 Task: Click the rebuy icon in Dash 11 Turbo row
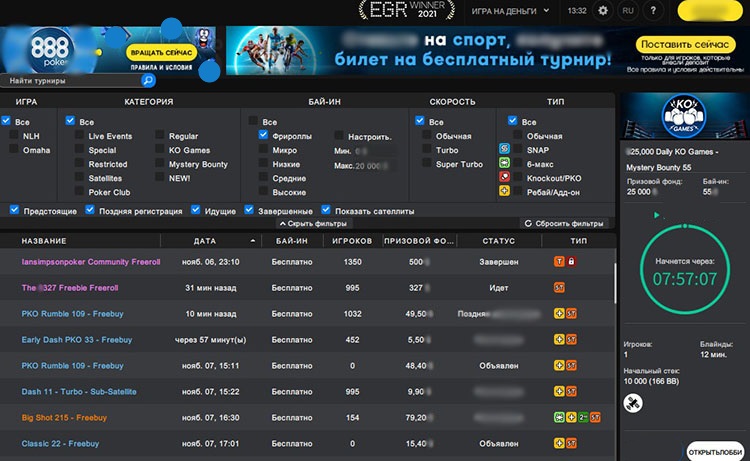pos(559,391)
